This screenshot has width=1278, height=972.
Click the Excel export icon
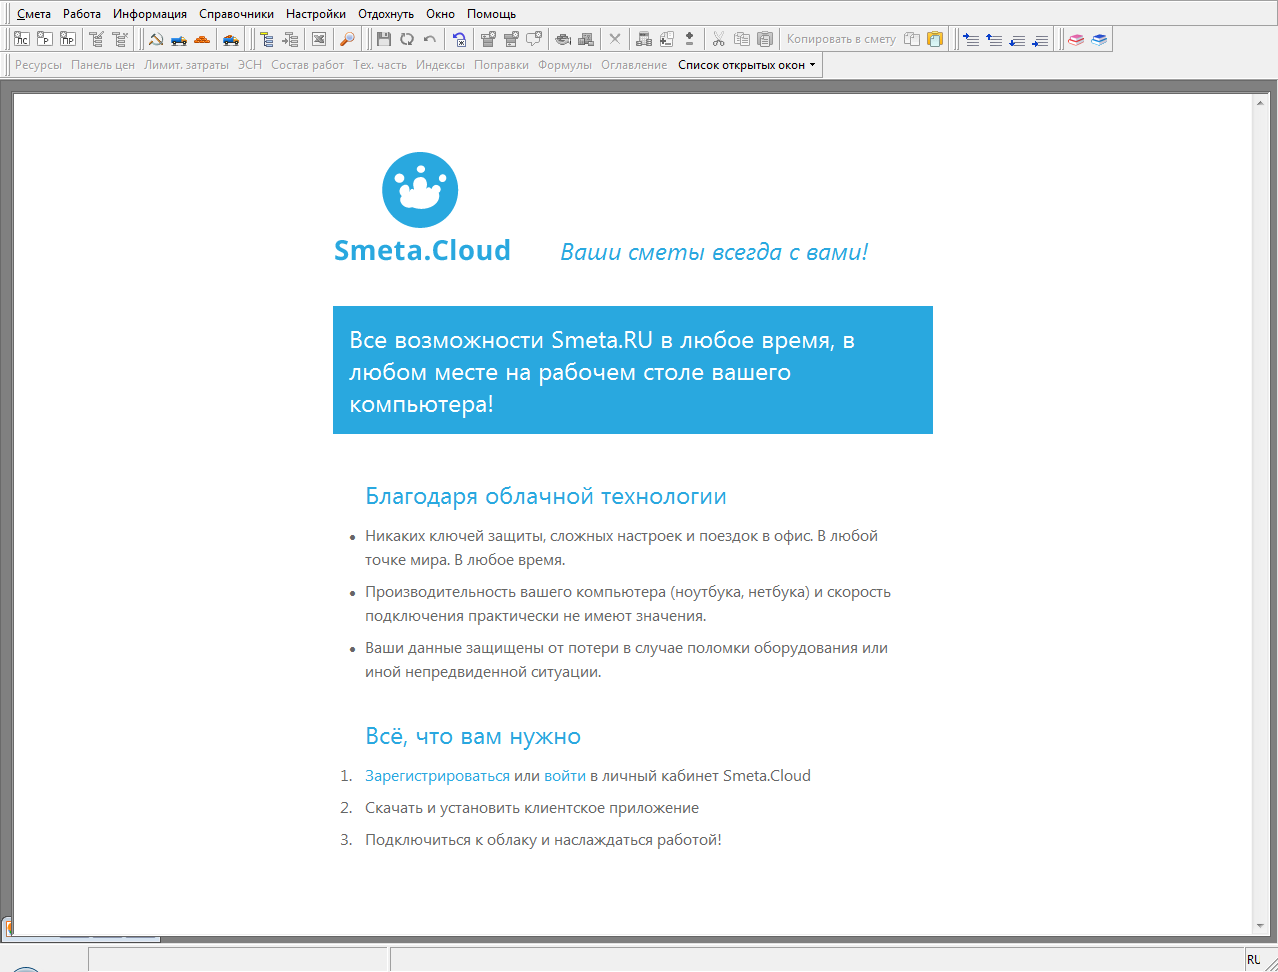point(319,39)
